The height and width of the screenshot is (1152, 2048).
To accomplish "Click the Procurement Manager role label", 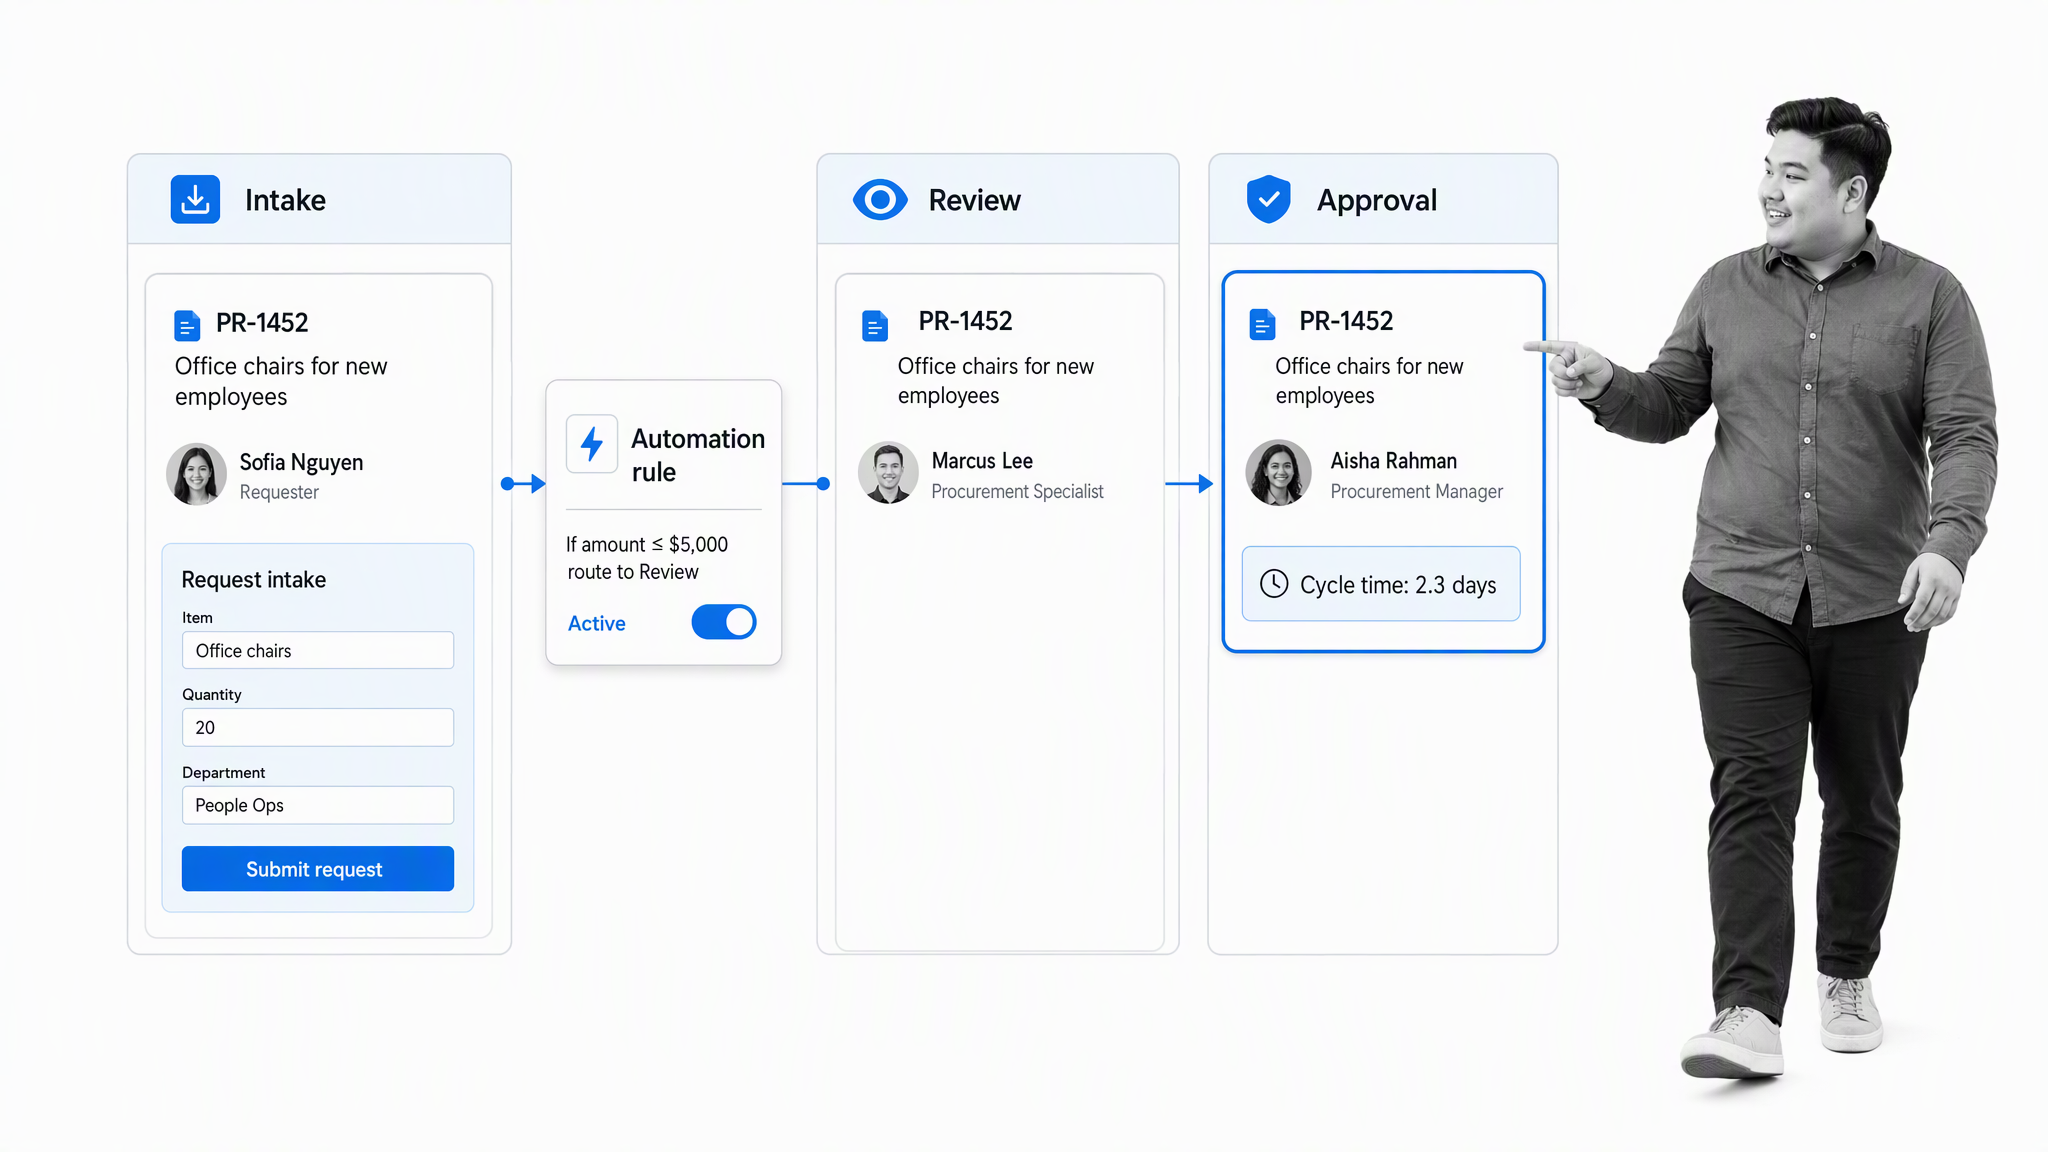I will tap(1416, 492).
